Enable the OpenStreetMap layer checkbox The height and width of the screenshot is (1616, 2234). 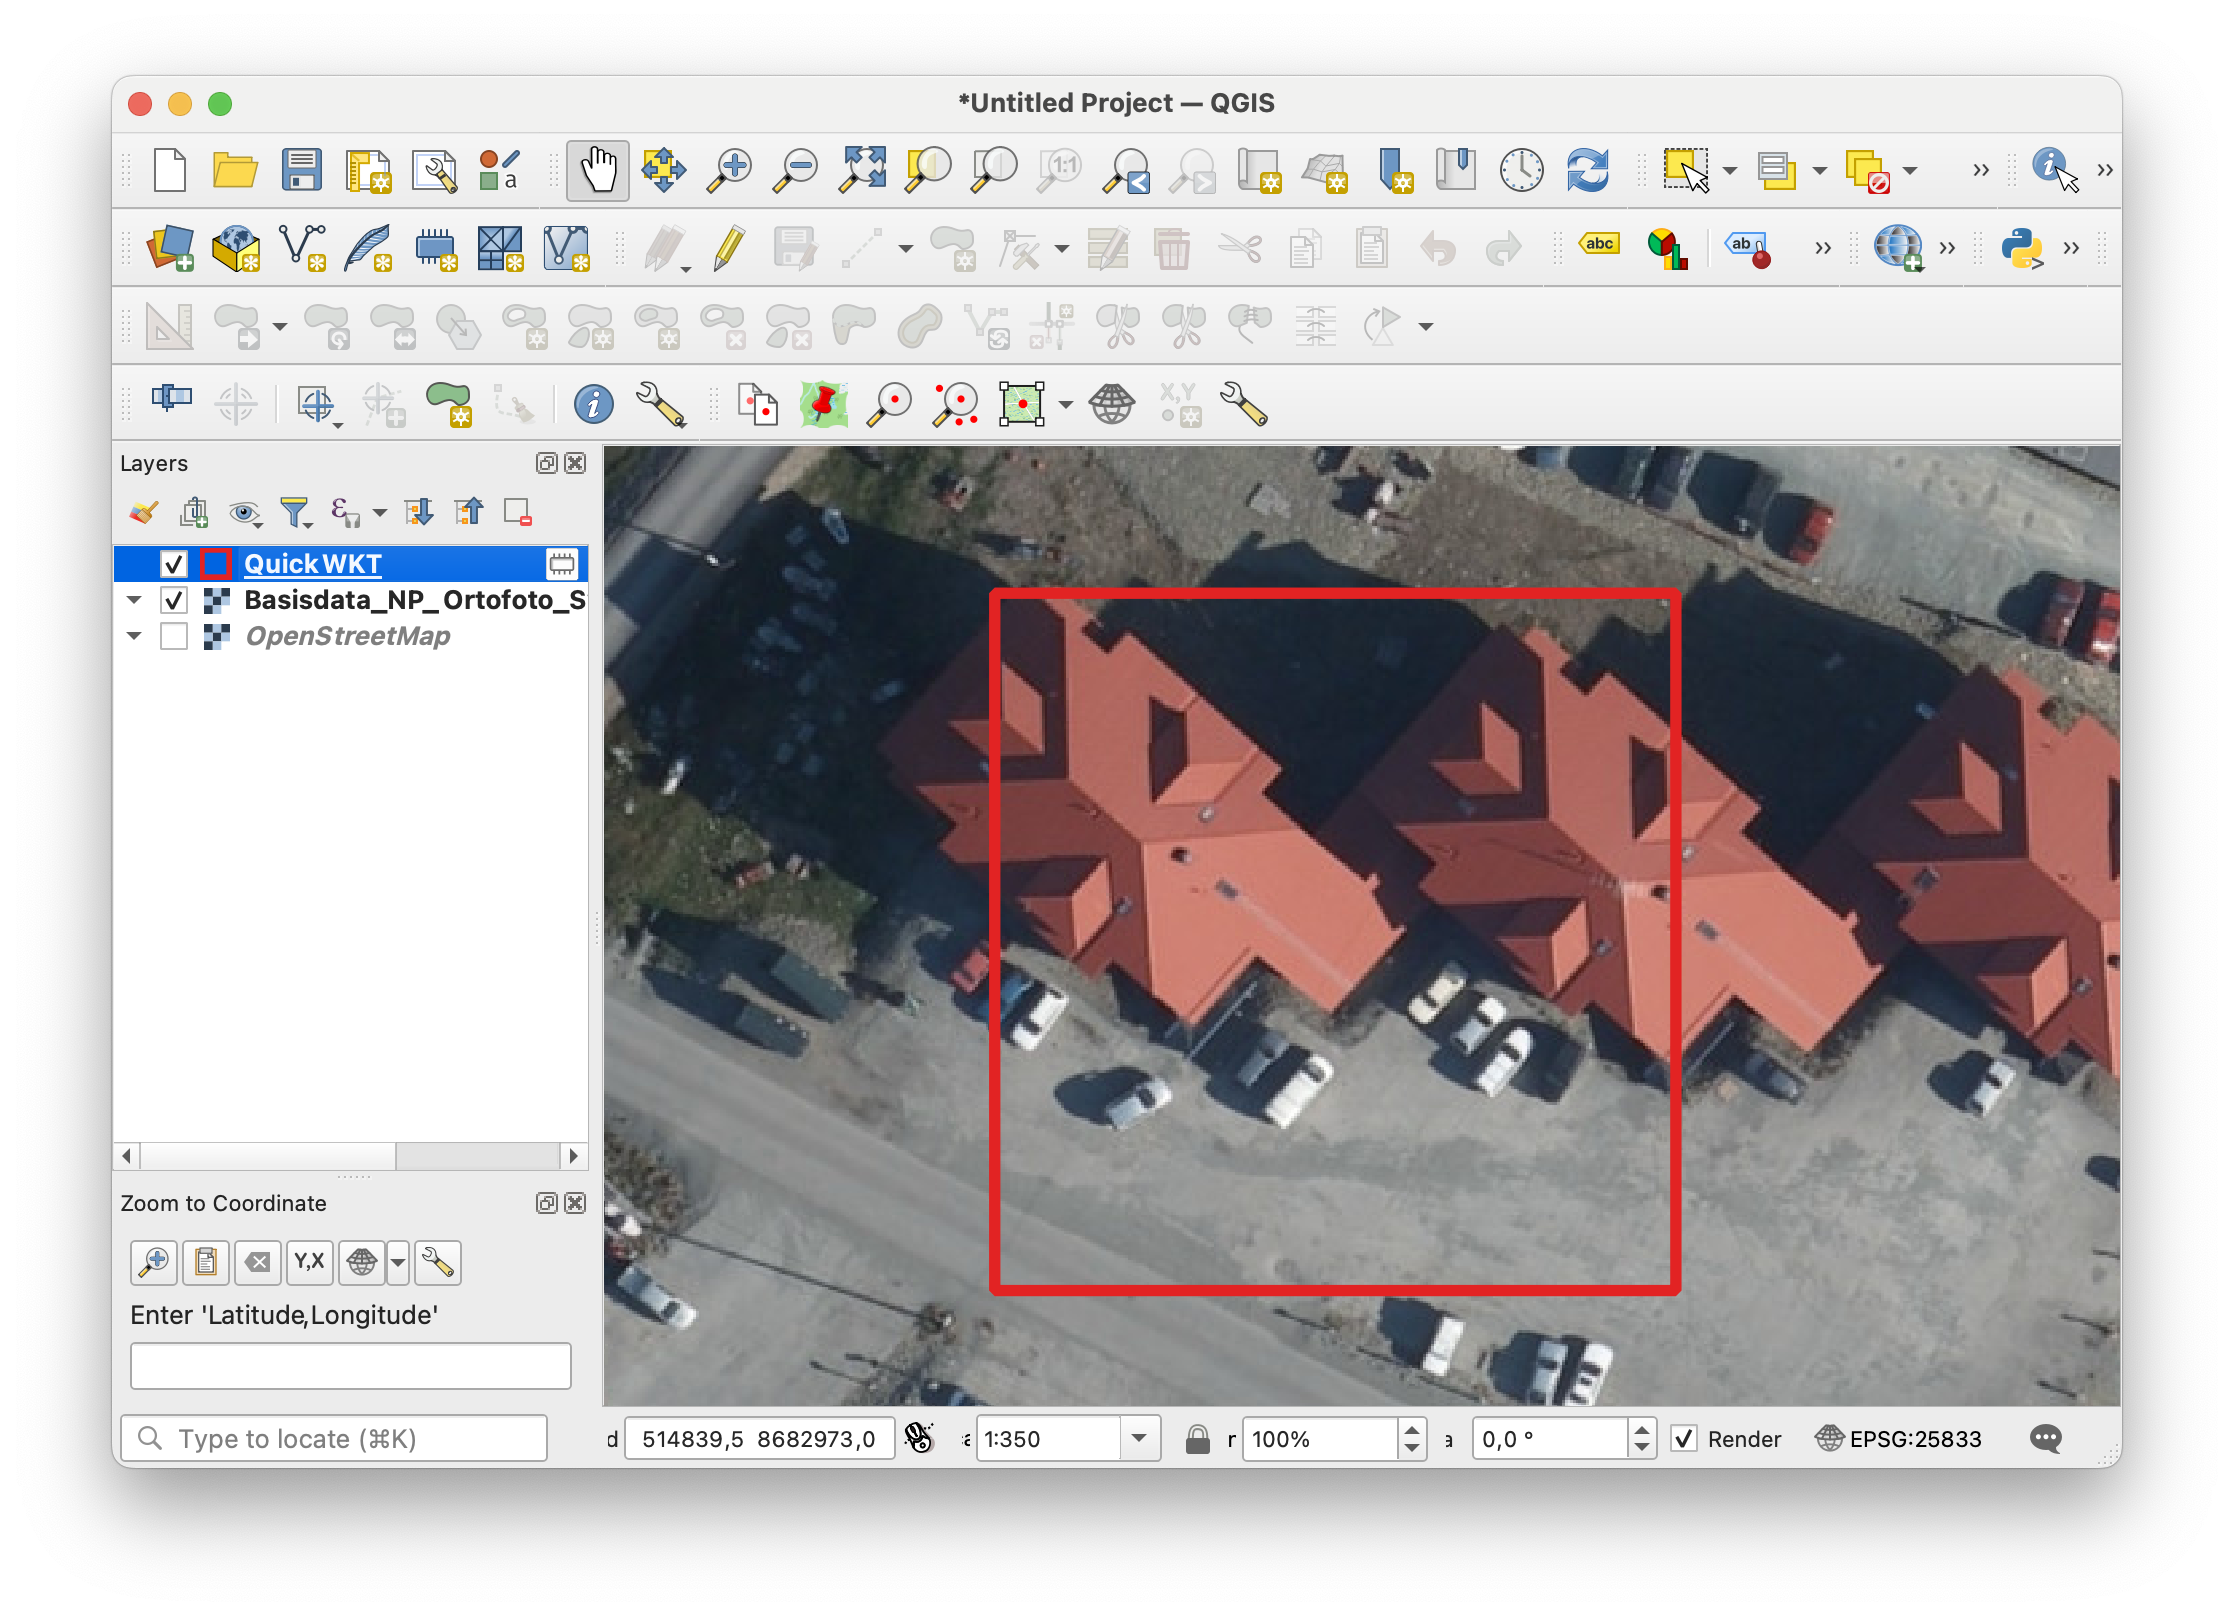pyautogui.click(x=174, y=636)
